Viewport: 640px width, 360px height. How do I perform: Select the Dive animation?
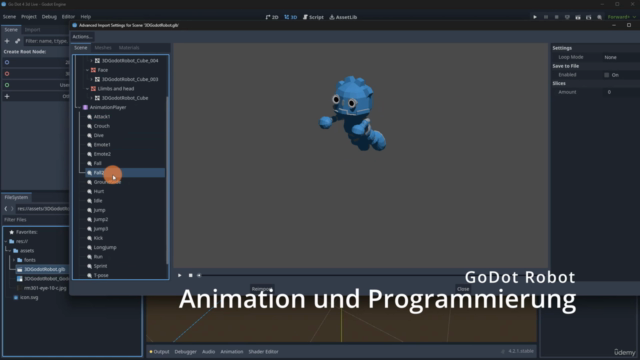tap(98, 136)
